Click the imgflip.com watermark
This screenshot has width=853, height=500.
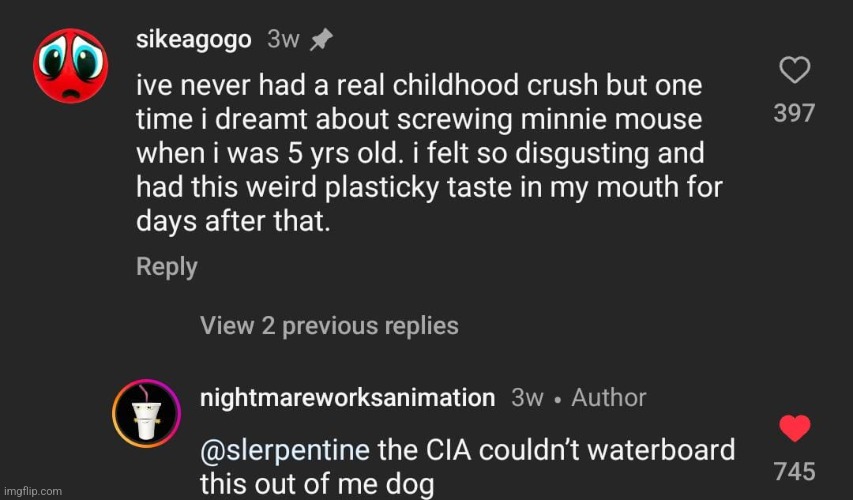pos(33,491)
